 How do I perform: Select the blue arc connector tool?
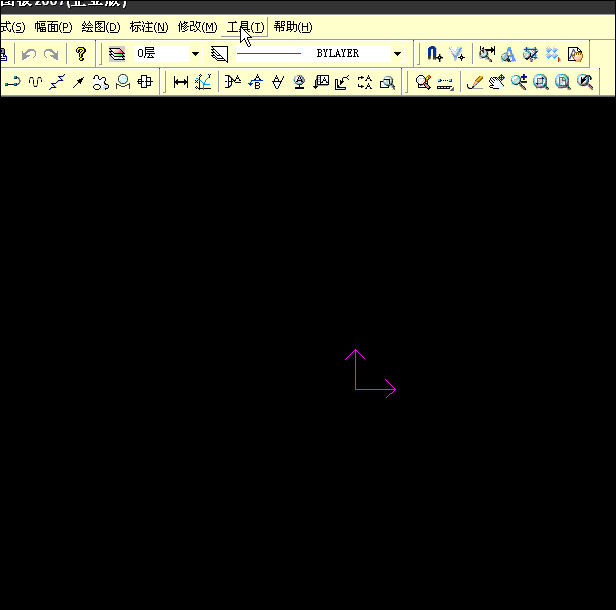click(x=12, y=82)
